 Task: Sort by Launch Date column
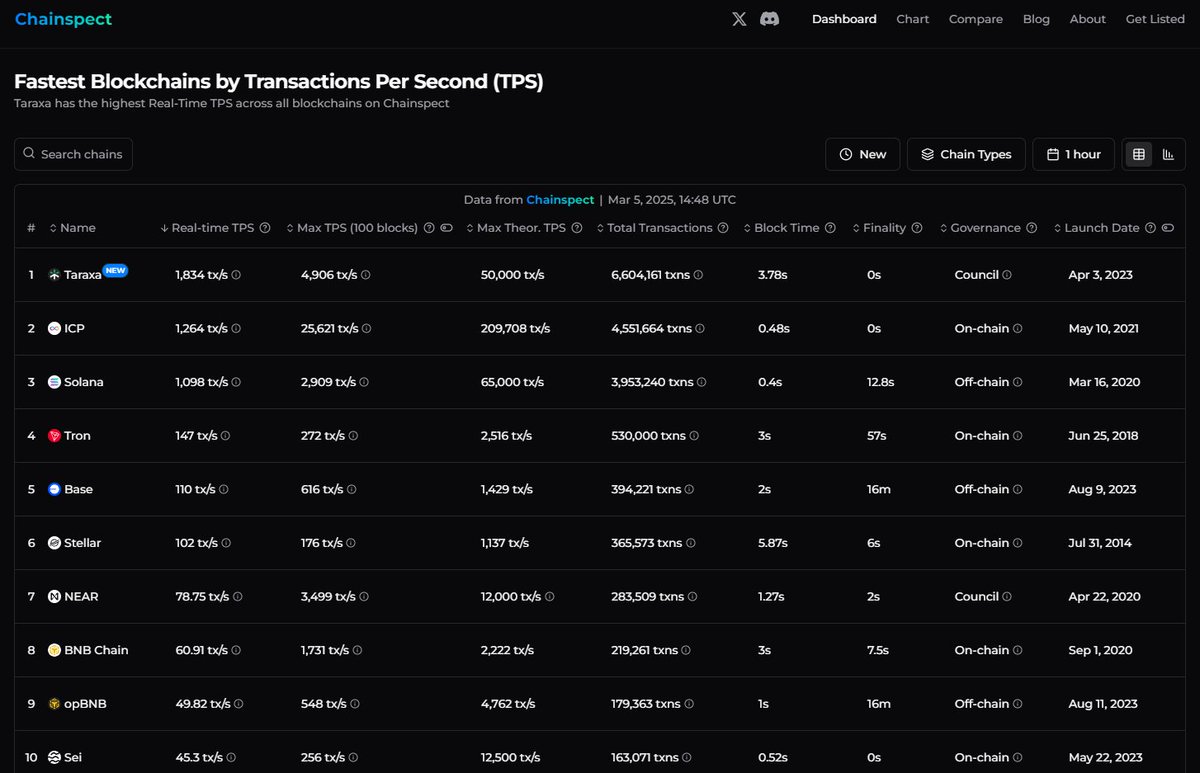tap(1096, 228)
